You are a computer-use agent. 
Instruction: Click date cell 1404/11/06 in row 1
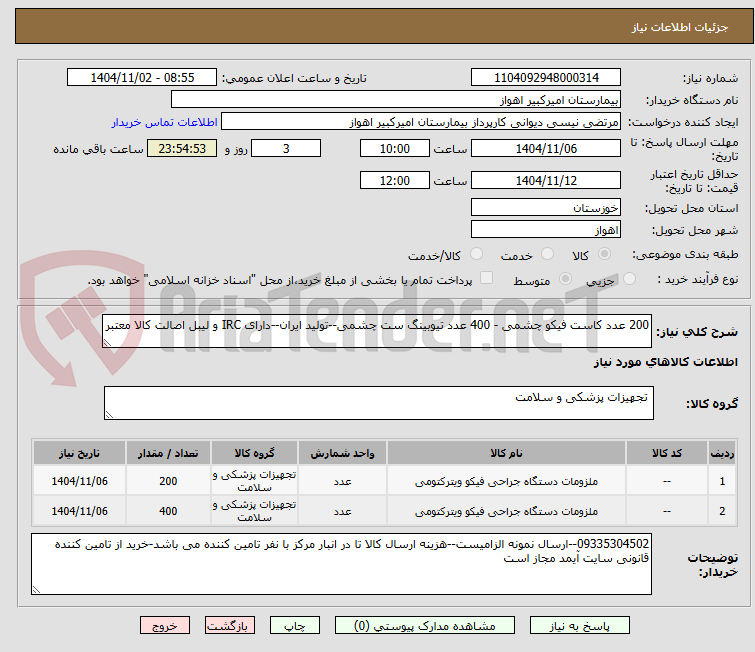(79, 481)
